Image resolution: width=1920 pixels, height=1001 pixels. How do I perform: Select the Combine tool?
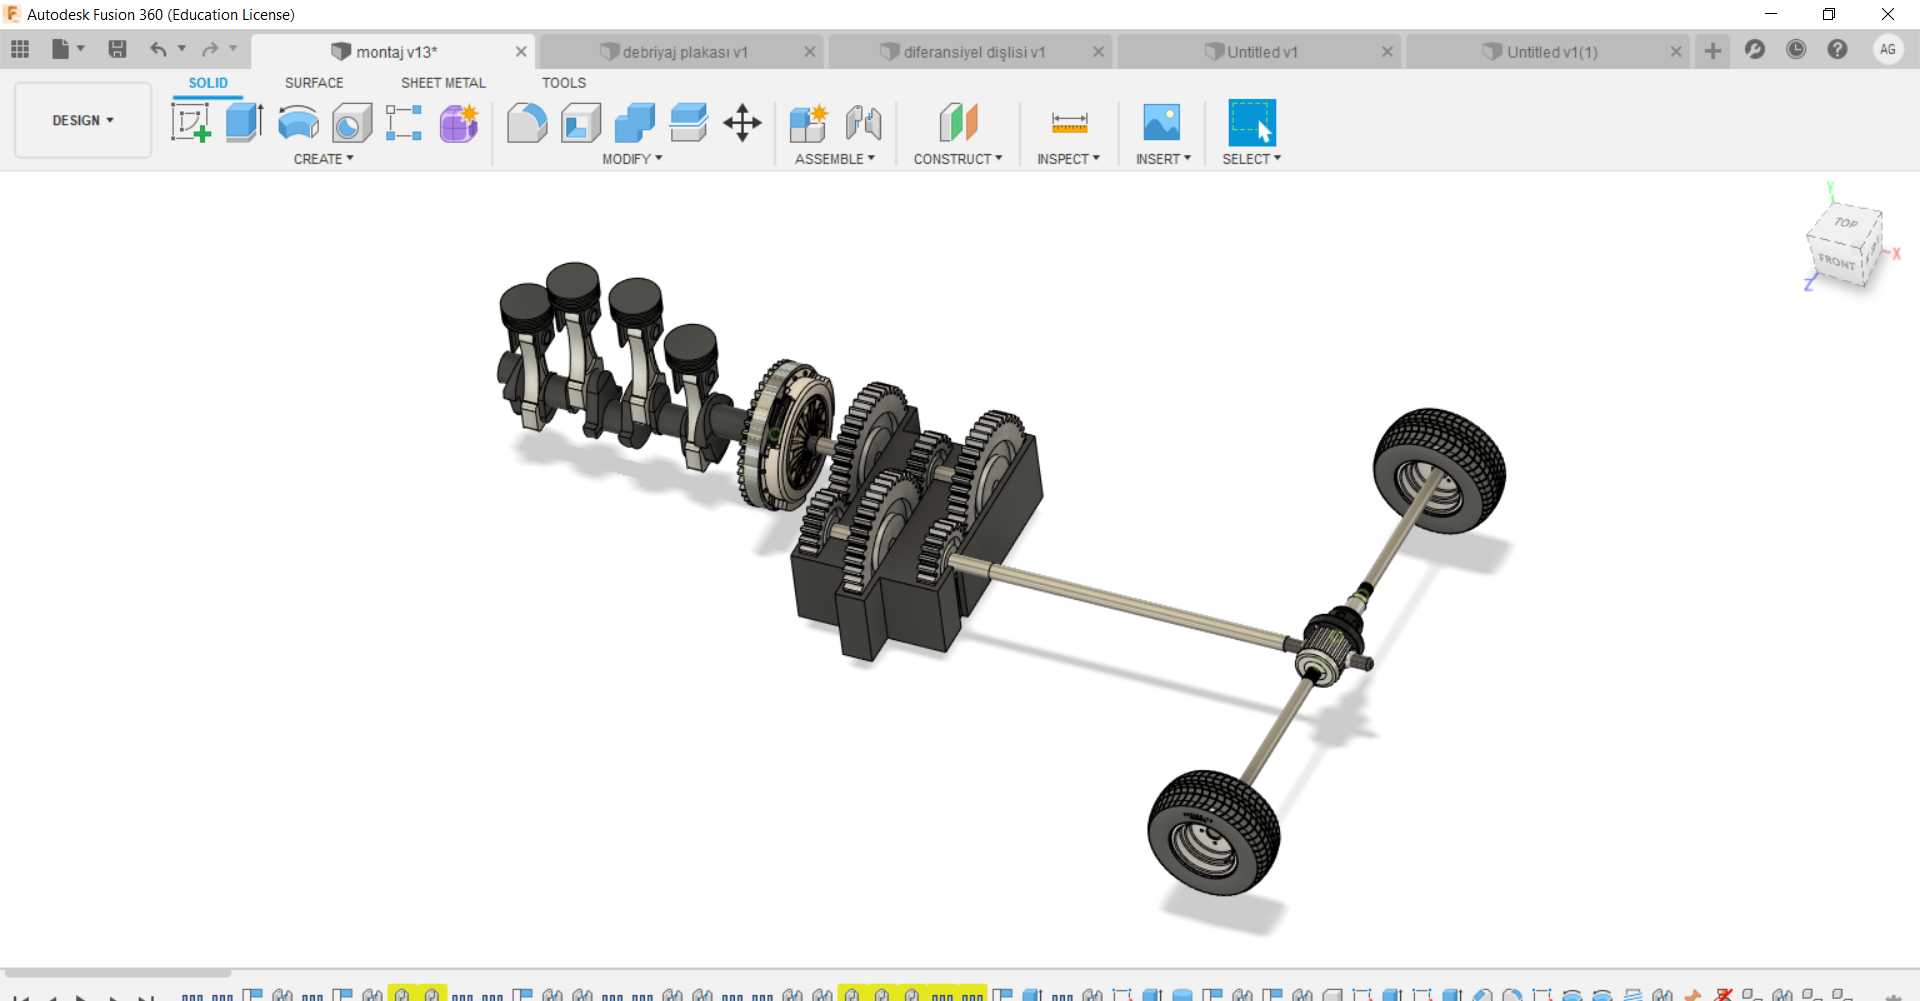click(635, 123)
